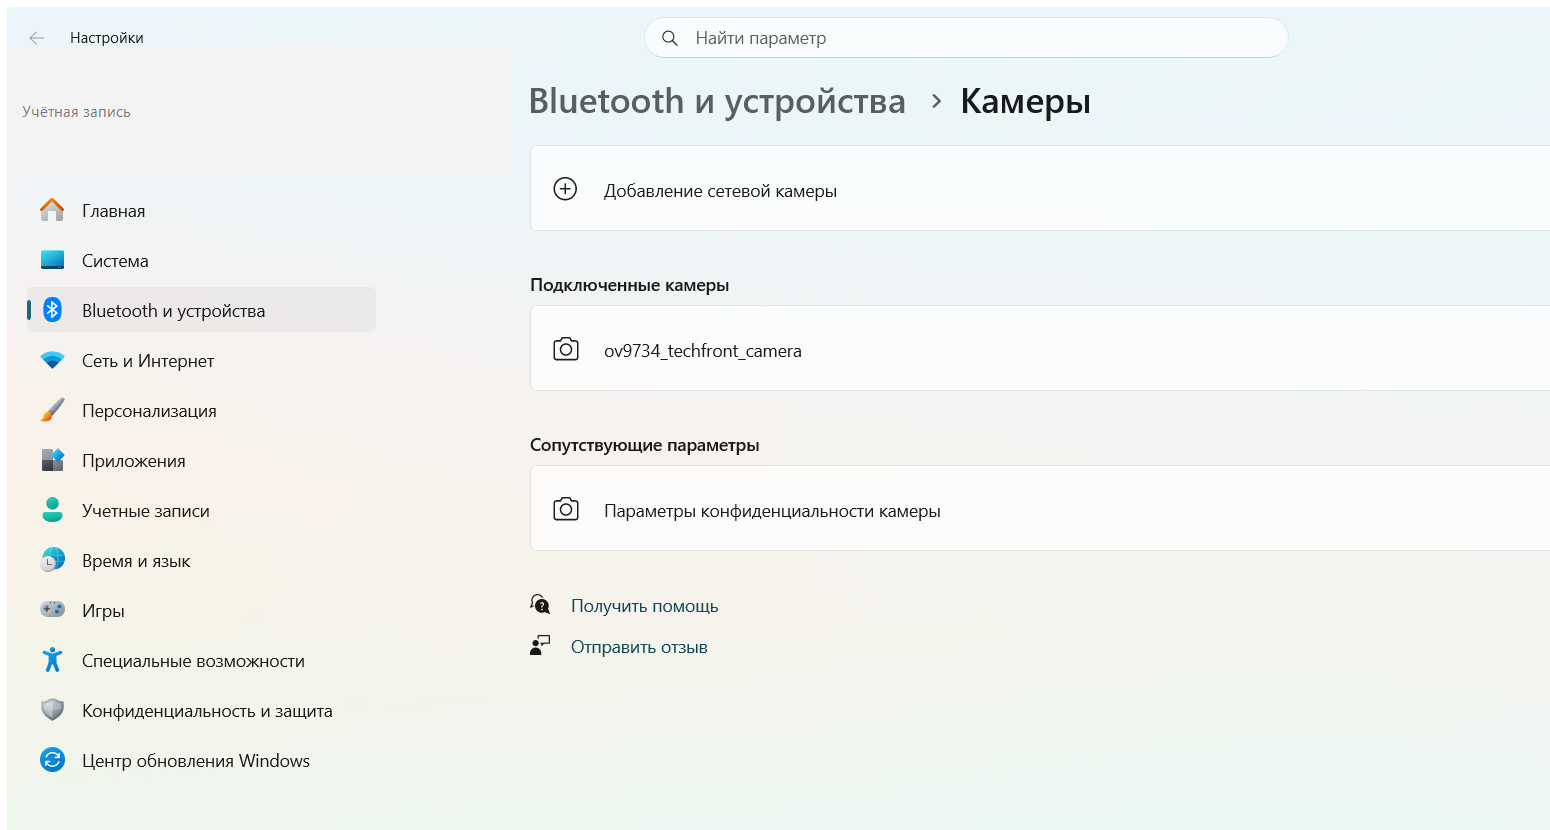Click the shield Конфиденциальность icon
The image size is (1550, 830).
(x=52, y=710)
